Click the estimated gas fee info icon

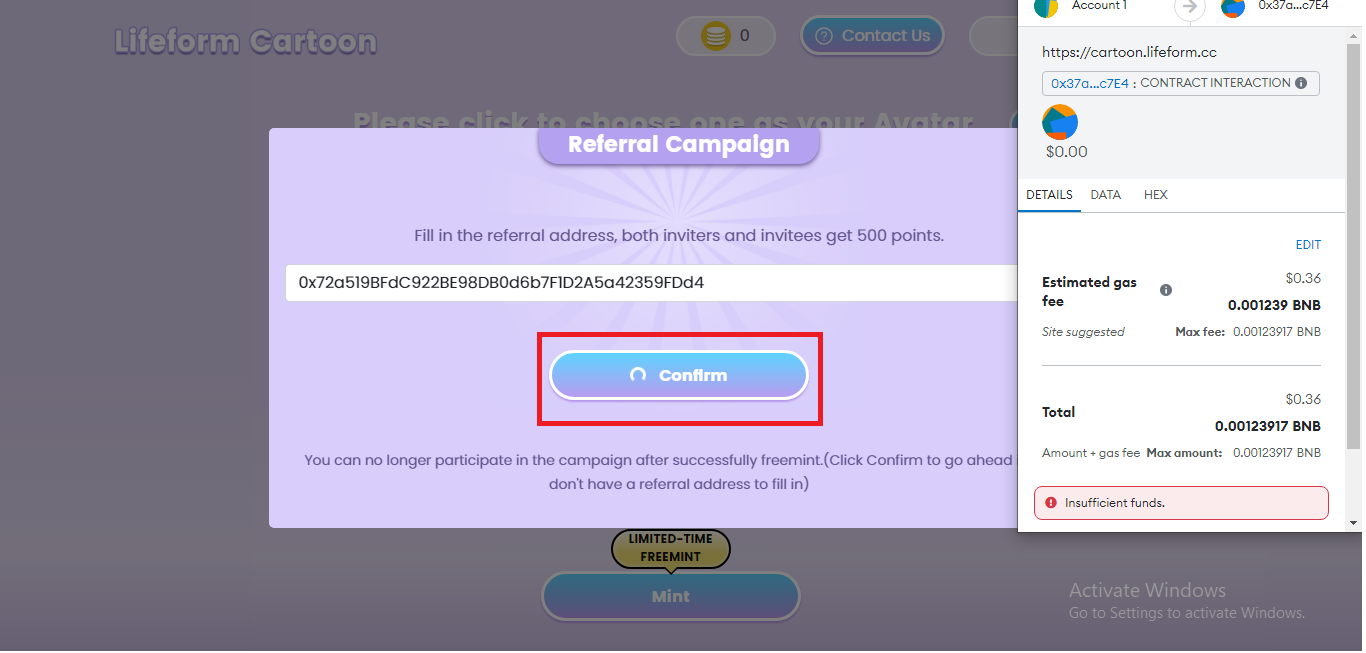(x=1166, y=290)
